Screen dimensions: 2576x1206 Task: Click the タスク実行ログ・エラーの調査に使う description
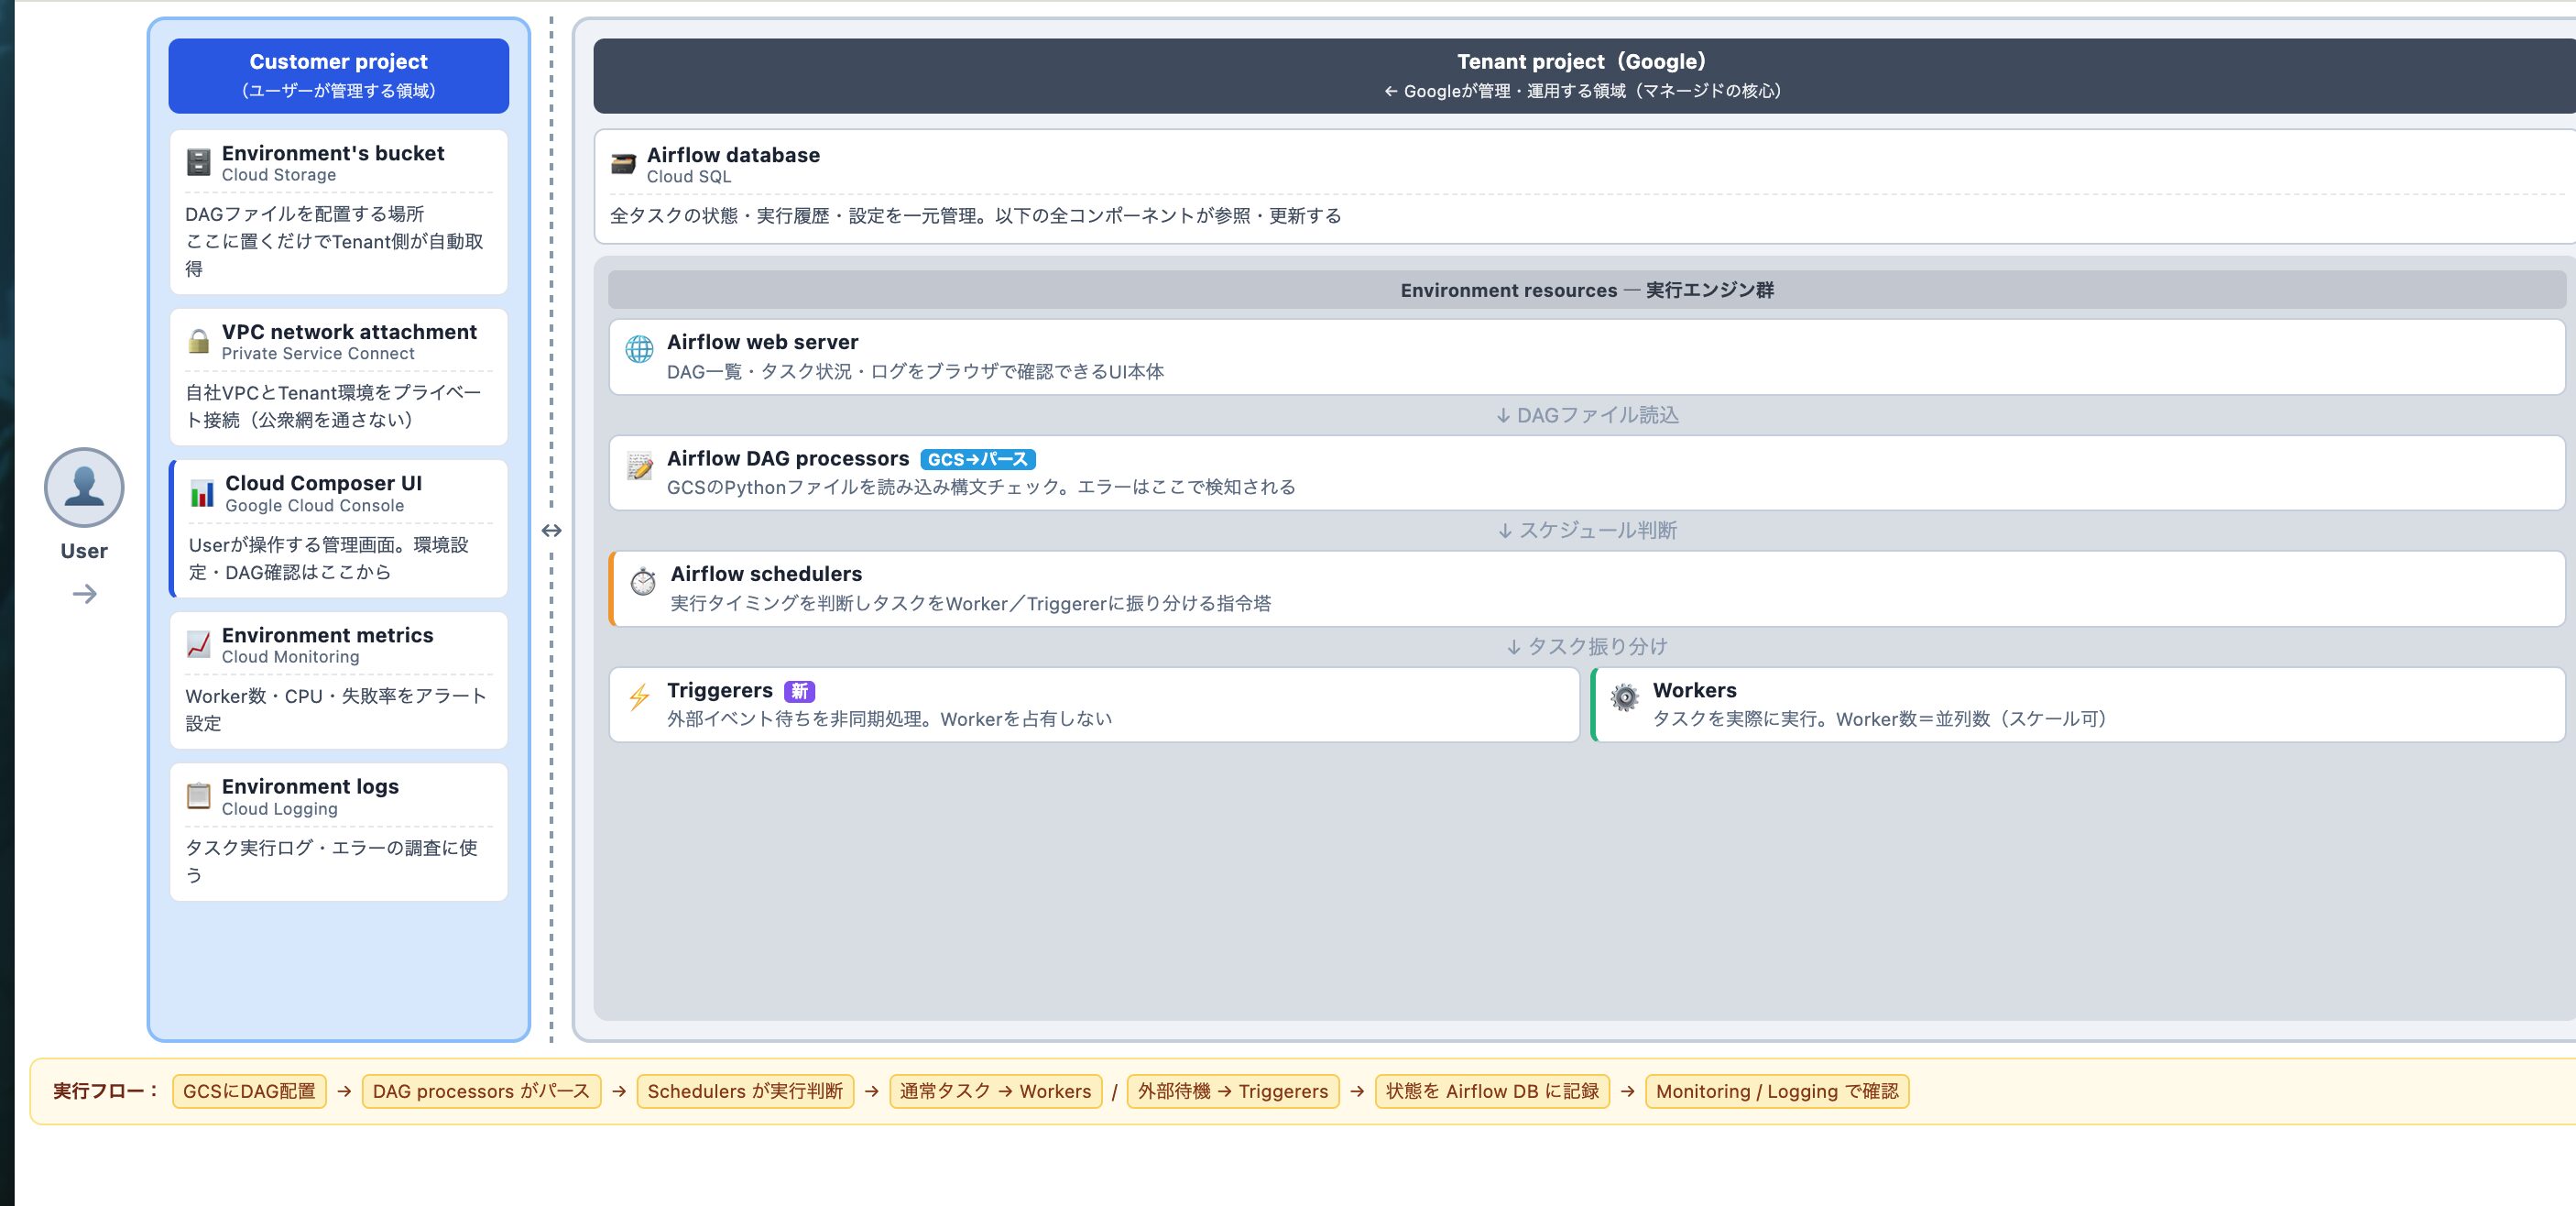(x=332, y=861)
